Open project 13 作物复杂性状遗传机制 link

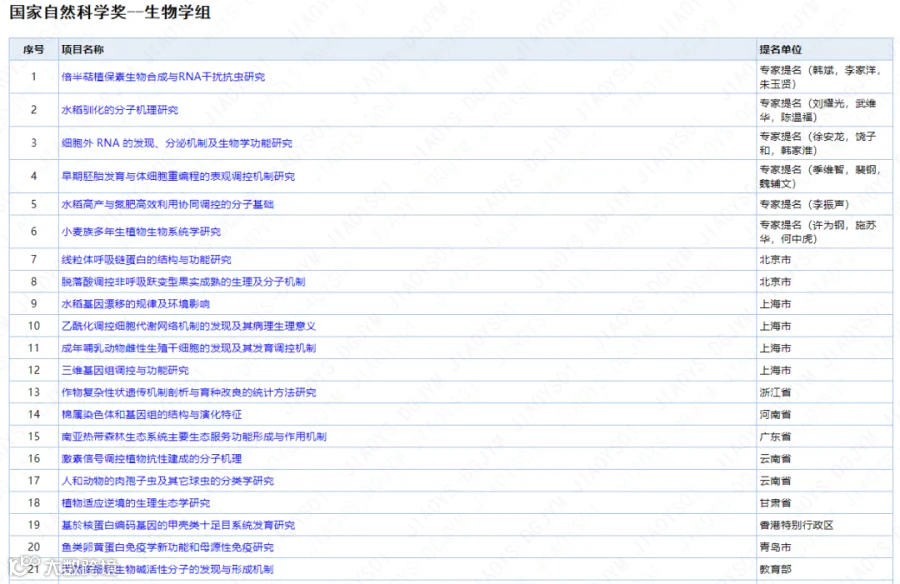pyautogui.click(x=189, y=393)
